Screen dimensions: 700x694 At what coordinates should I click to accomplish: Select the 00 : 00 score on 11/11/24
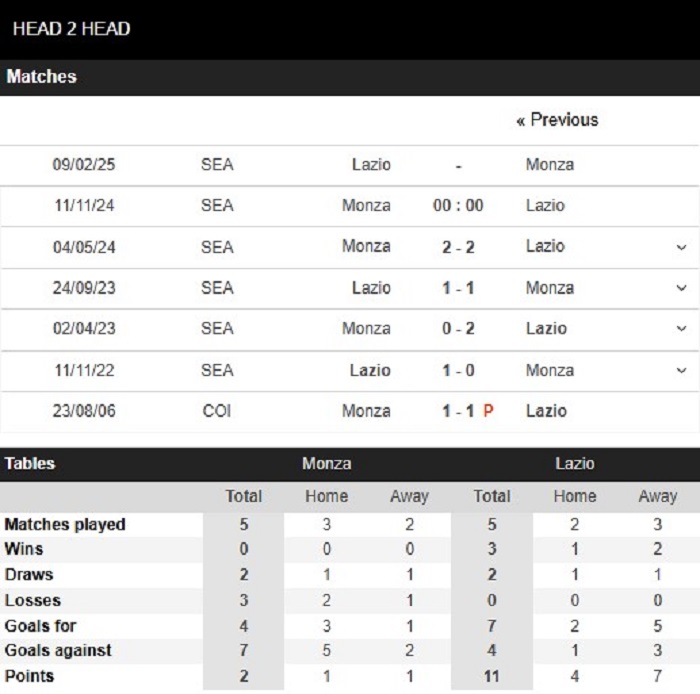pos(458,206)
